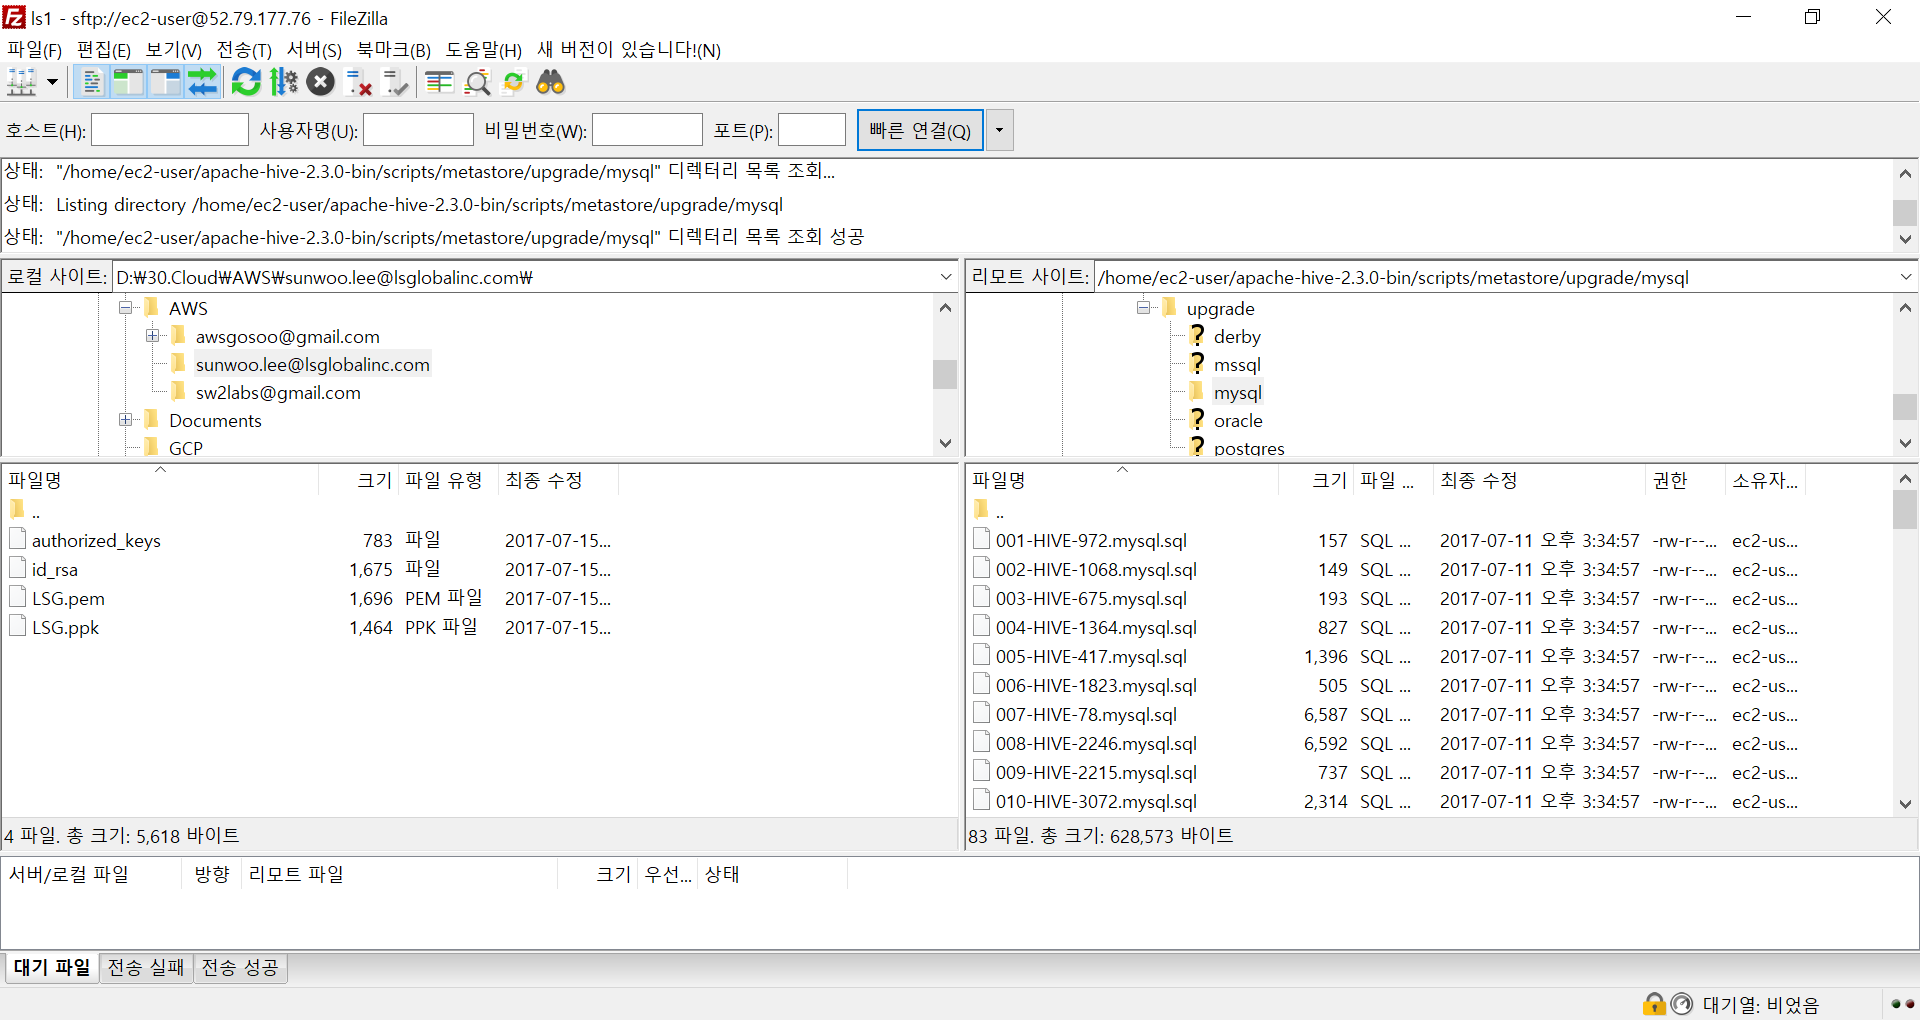This screenshot has height=1020, width=1920.
Task: Click the encryption lock status icon
Action: point(1654,1003)
